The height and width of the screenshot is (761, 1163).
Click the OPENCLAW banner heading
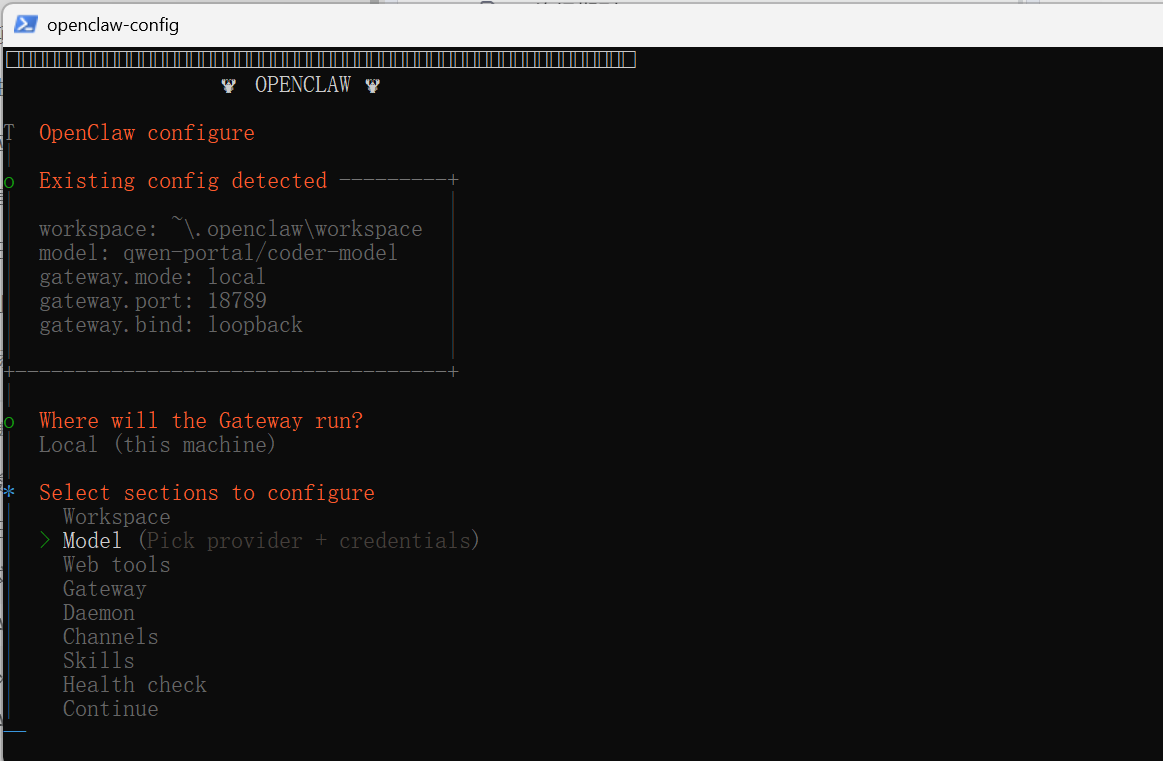pyautogui.click(x=303, y=85)
